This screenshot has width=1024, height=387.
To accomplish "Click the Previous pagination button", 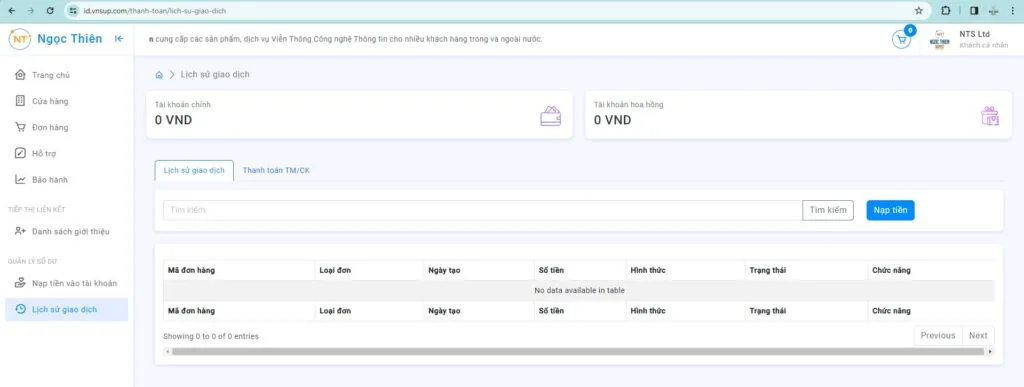I will 938,335.
